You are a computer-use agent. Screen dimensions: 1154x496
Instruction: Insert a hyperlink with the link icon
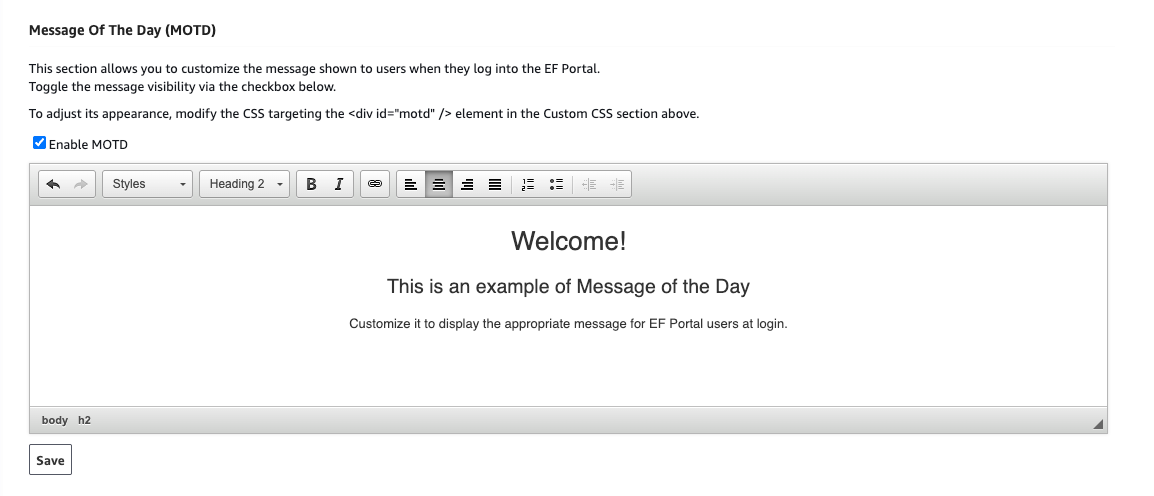coord(375,184)
